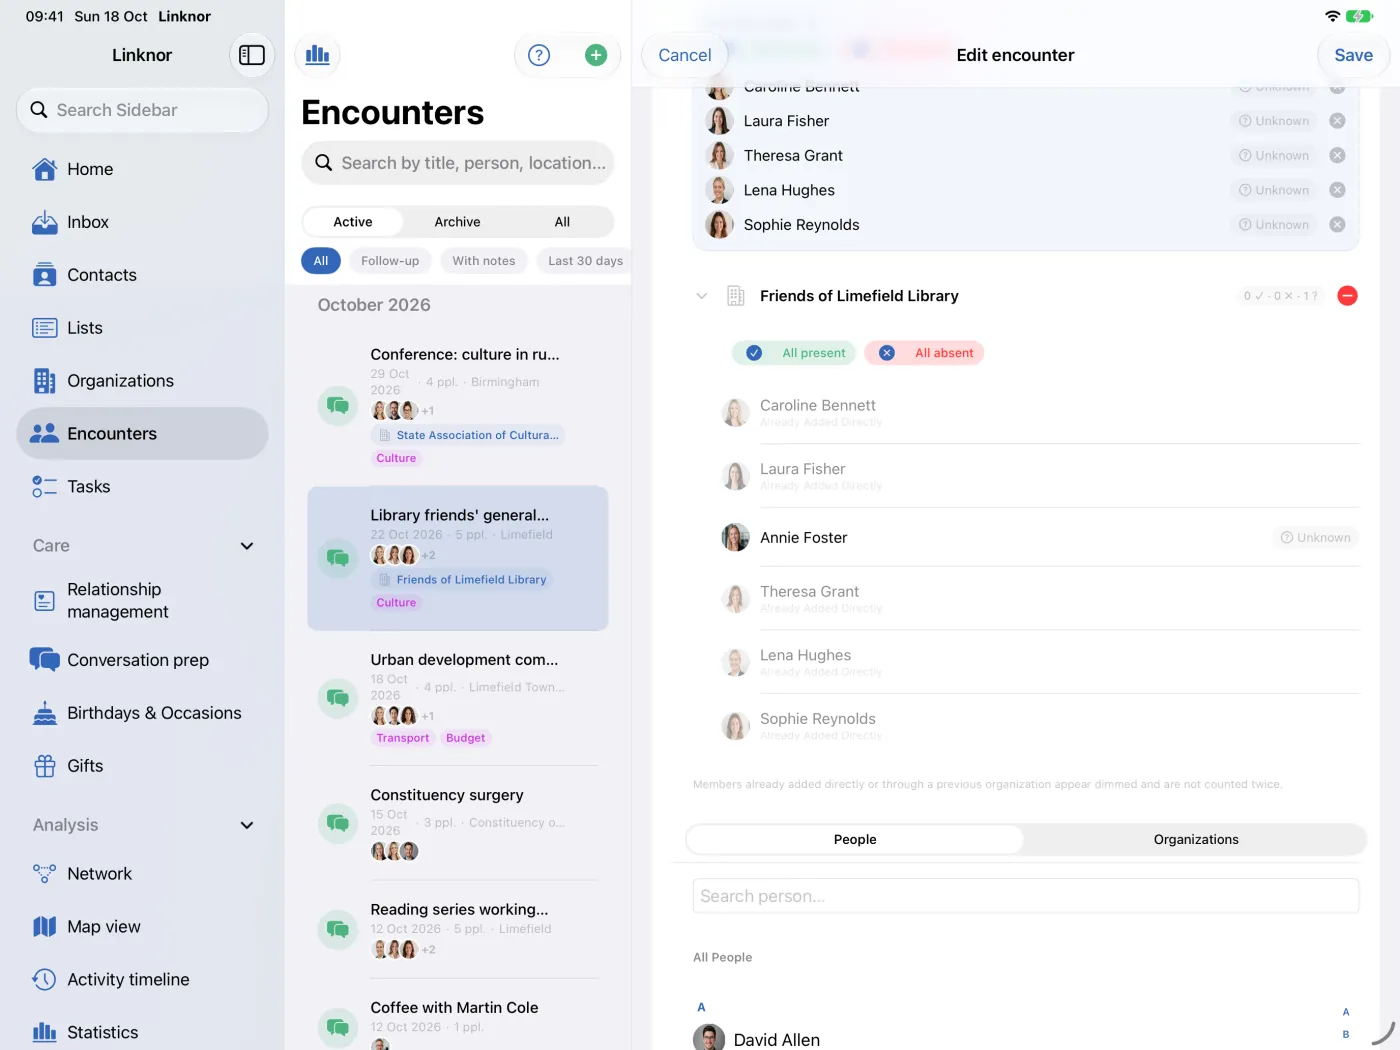Collapse the Care section
The image size is (1400, 1050).
(247, 546)
